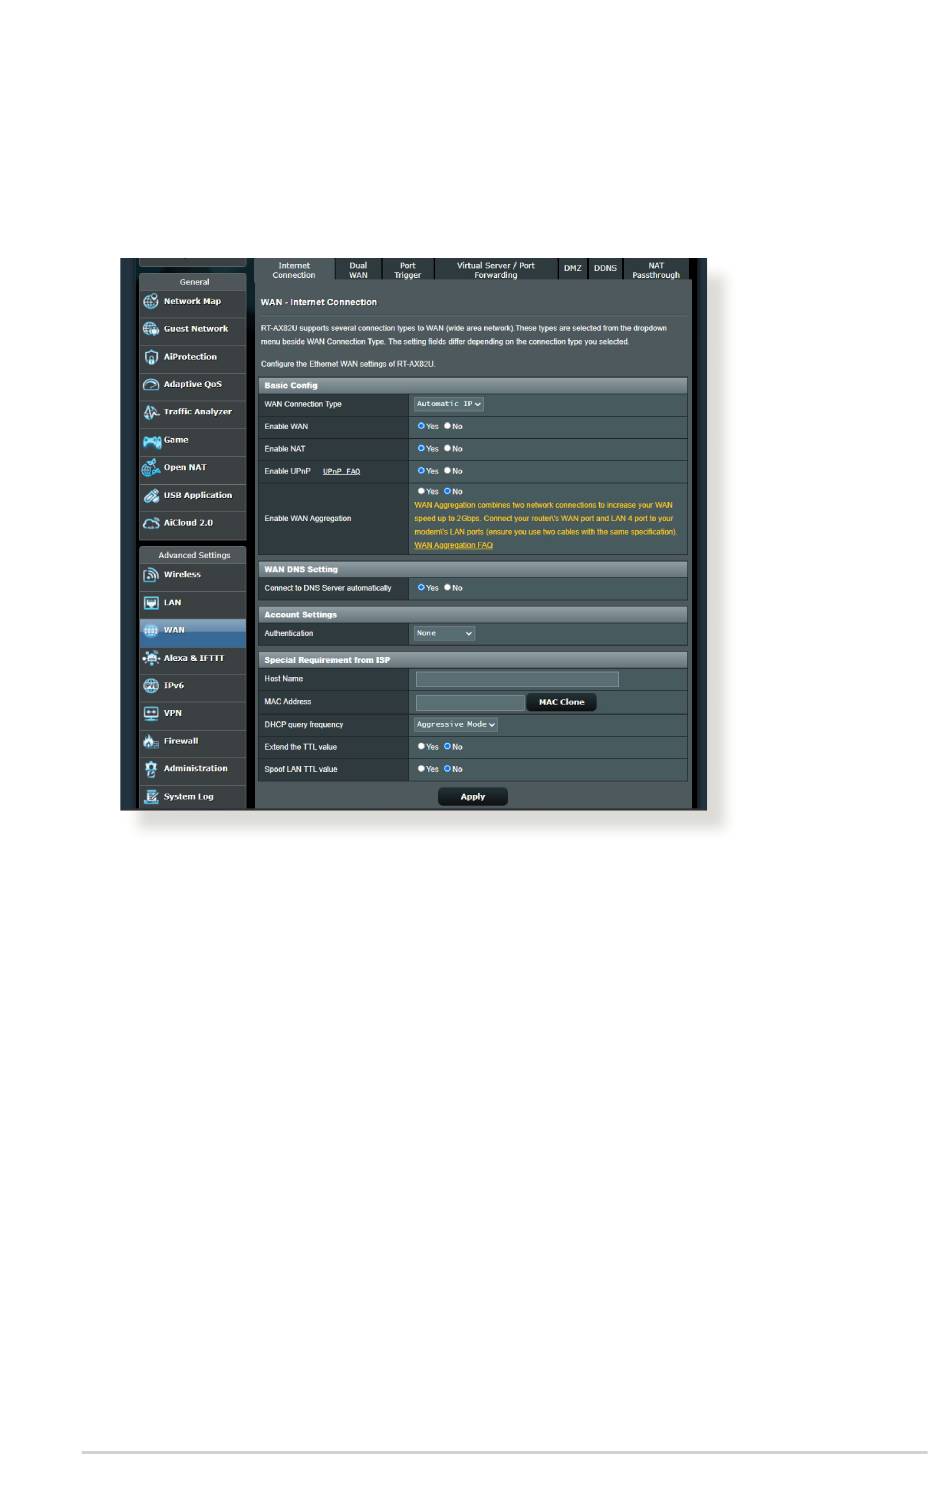Switch to the DMZ tab
950x1485 pixels.
point(572,269)
